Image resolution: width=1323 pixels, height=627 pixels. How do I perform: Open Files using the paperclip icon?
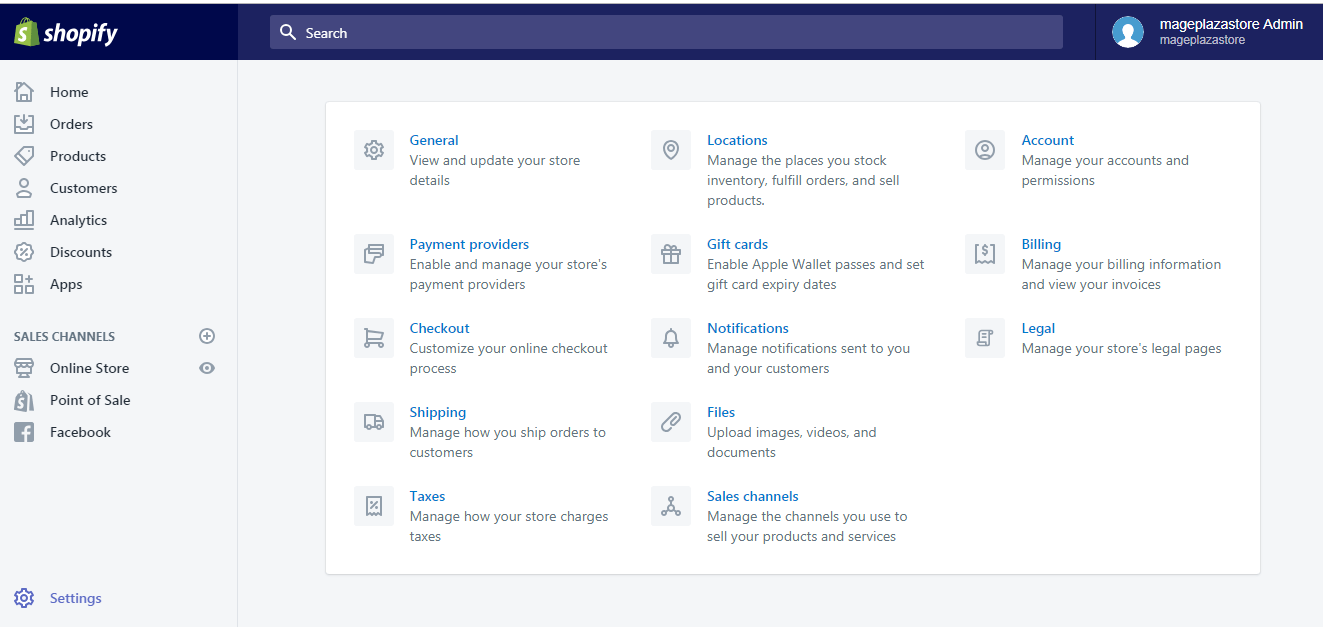point(670,421)
